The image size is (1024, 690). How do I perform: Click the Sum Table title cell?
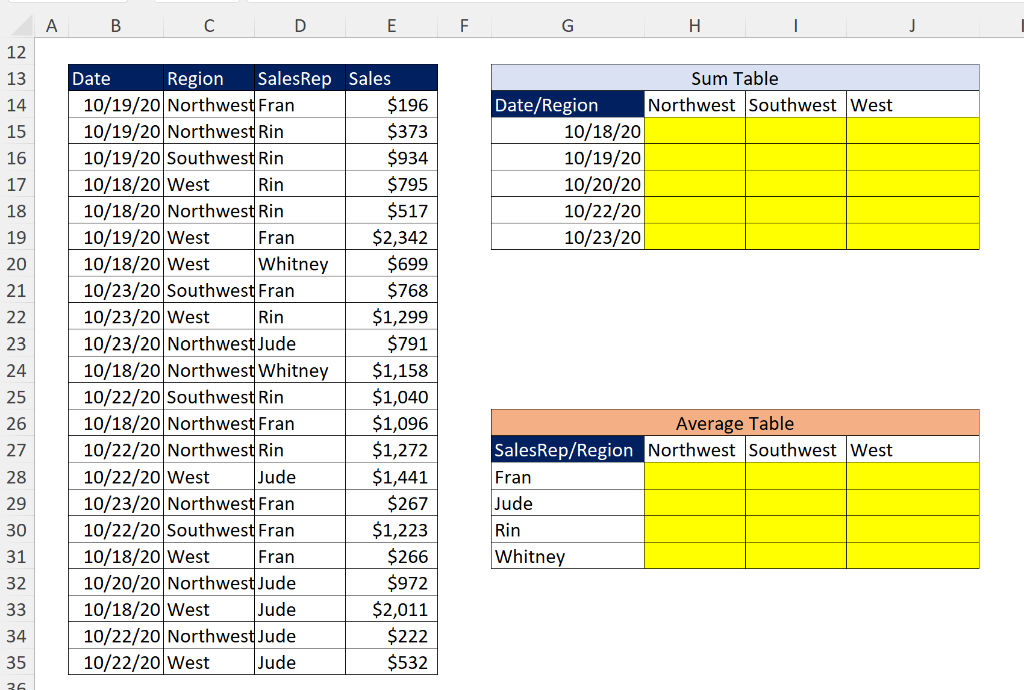tap(734, 78)
